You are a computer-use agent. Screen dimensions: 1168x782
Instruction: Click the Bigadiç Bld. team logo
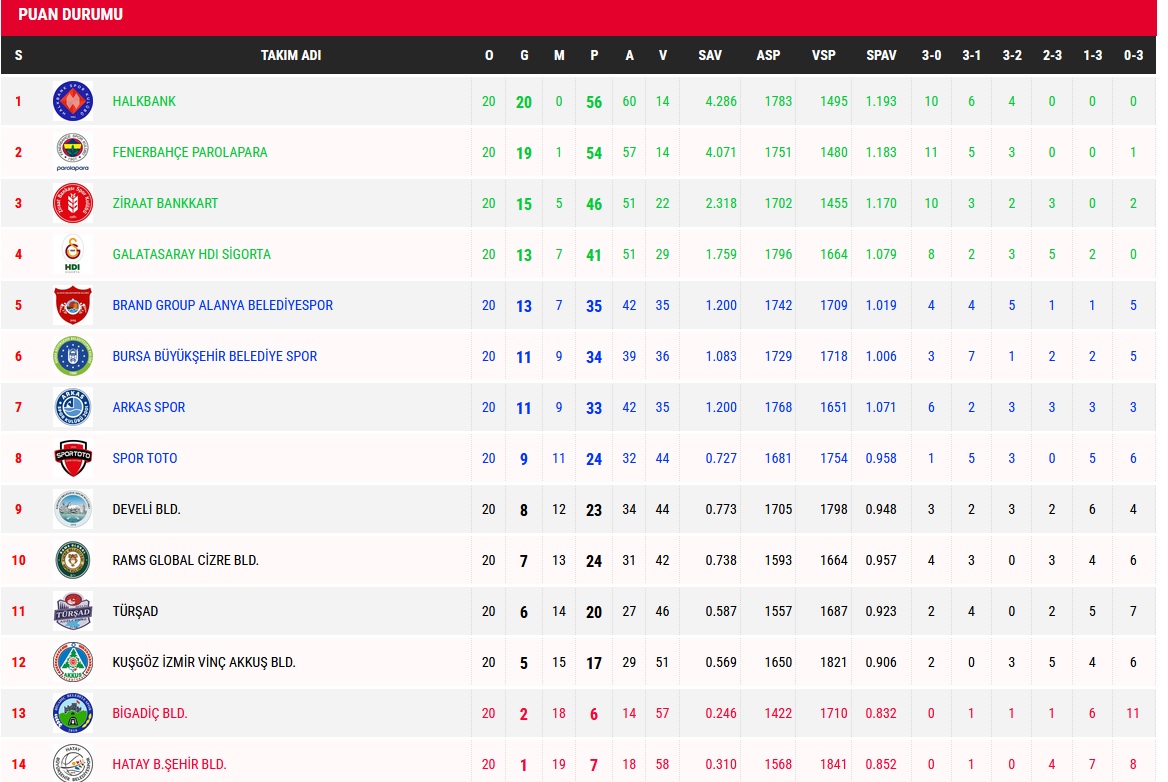coord(73,713)
